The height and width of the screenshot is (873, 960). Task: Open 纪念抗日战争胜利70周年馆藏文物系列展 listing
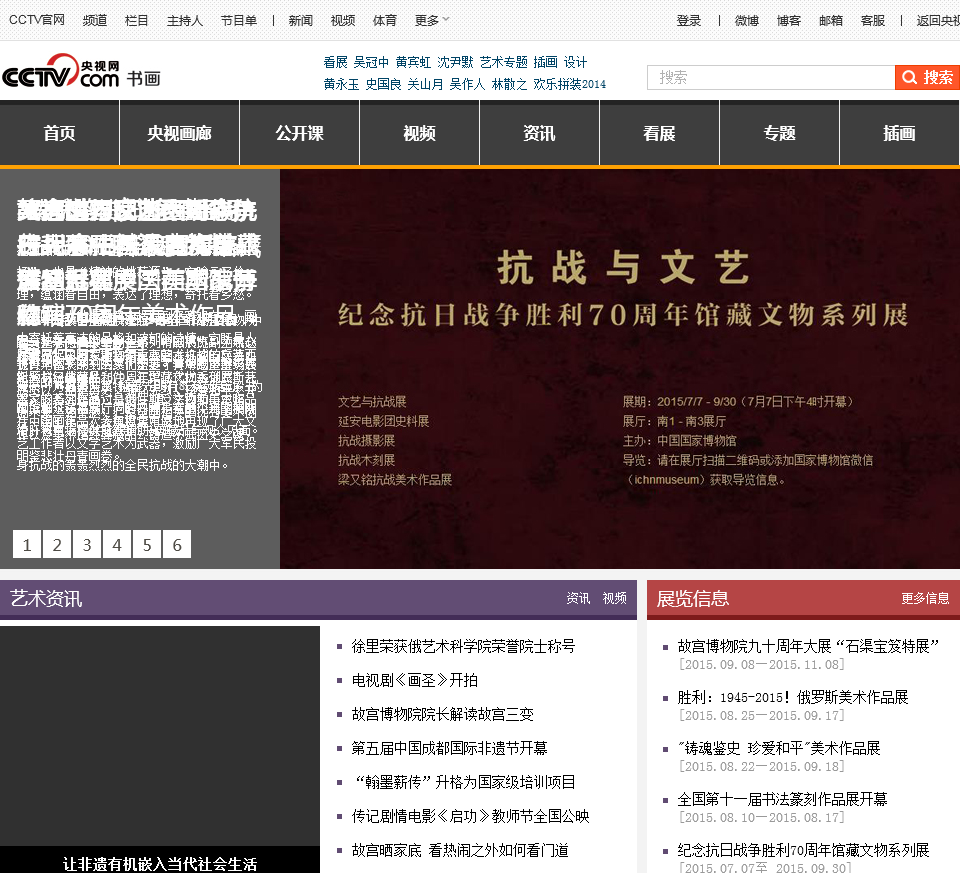pos(803,850)
